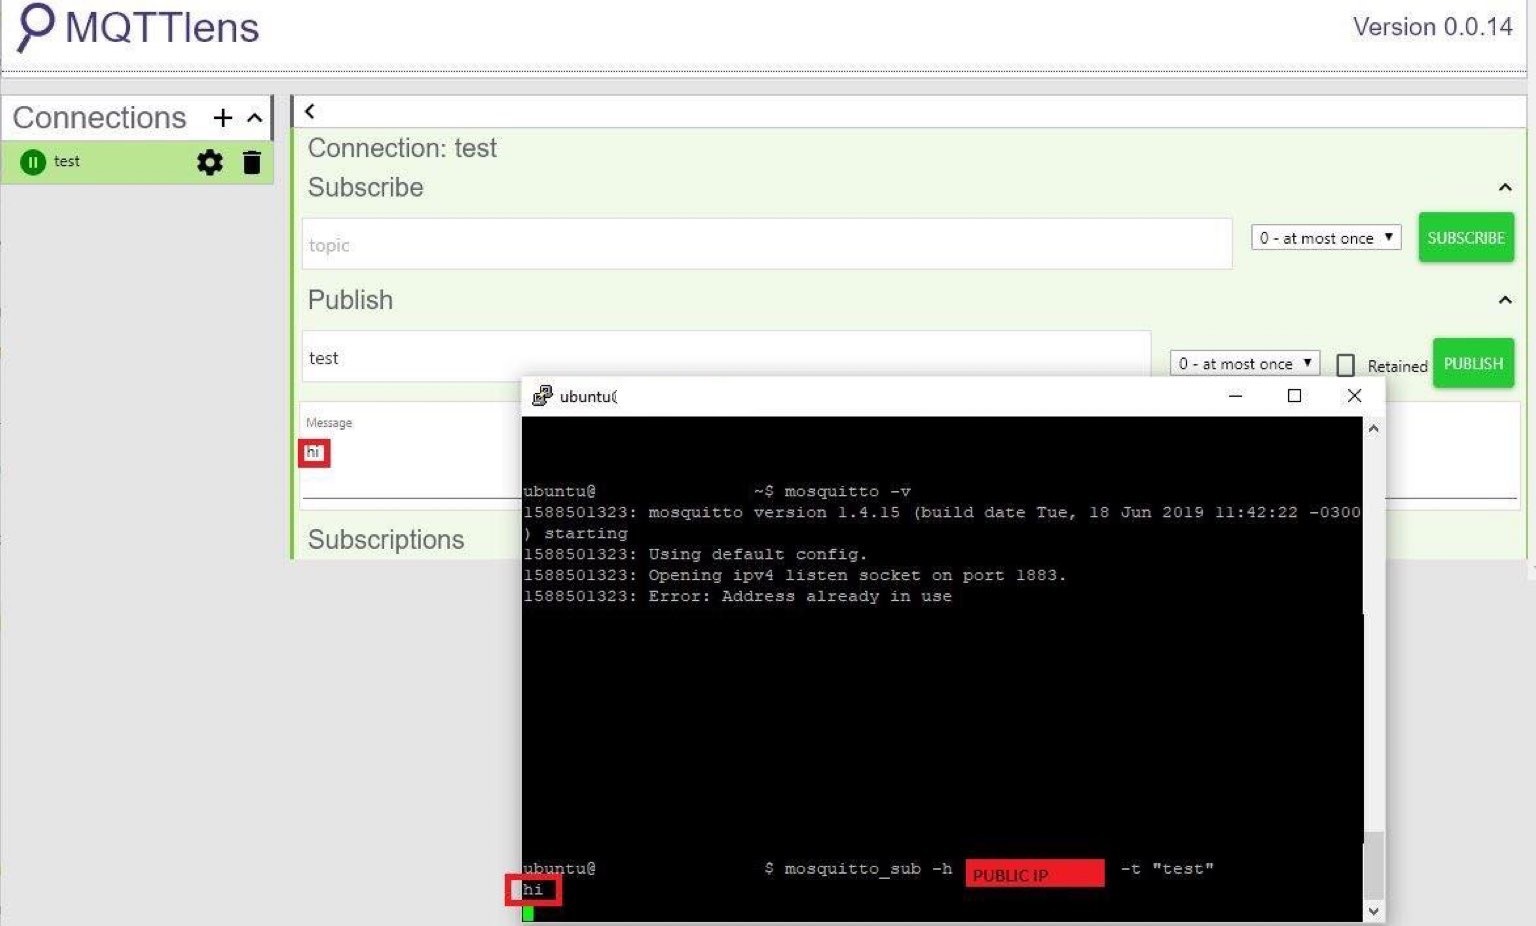Click the 'Error: Address already in use' line

(737, 597)
